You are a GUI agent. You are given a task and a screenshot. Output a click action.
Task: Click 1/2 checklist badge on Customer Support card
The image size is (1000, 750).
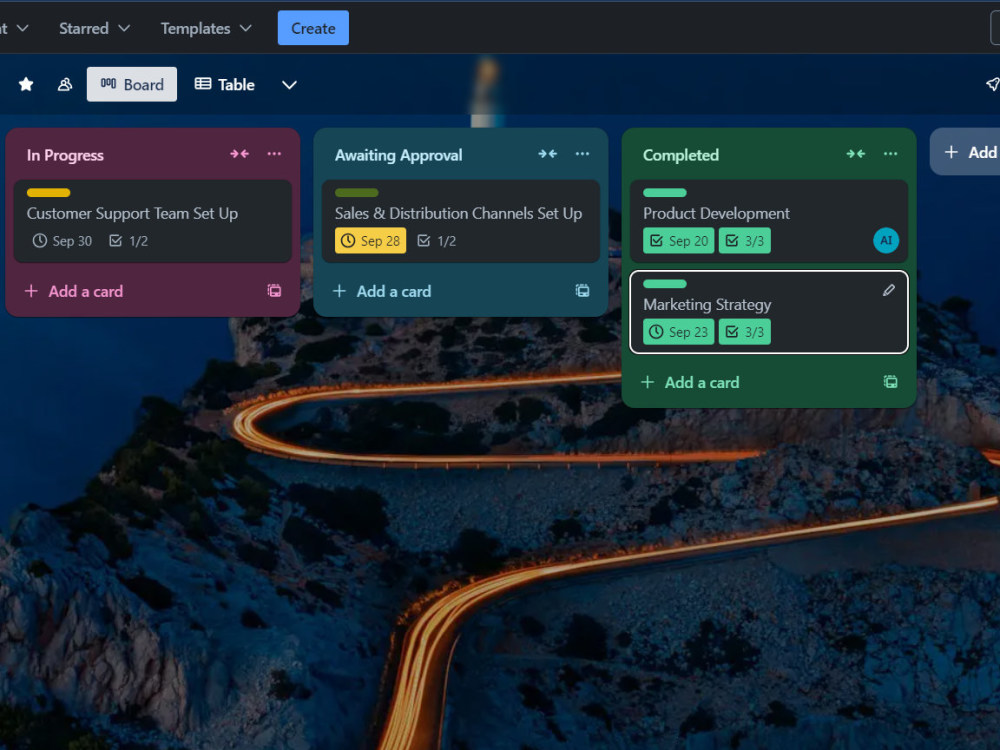[128, 241]
